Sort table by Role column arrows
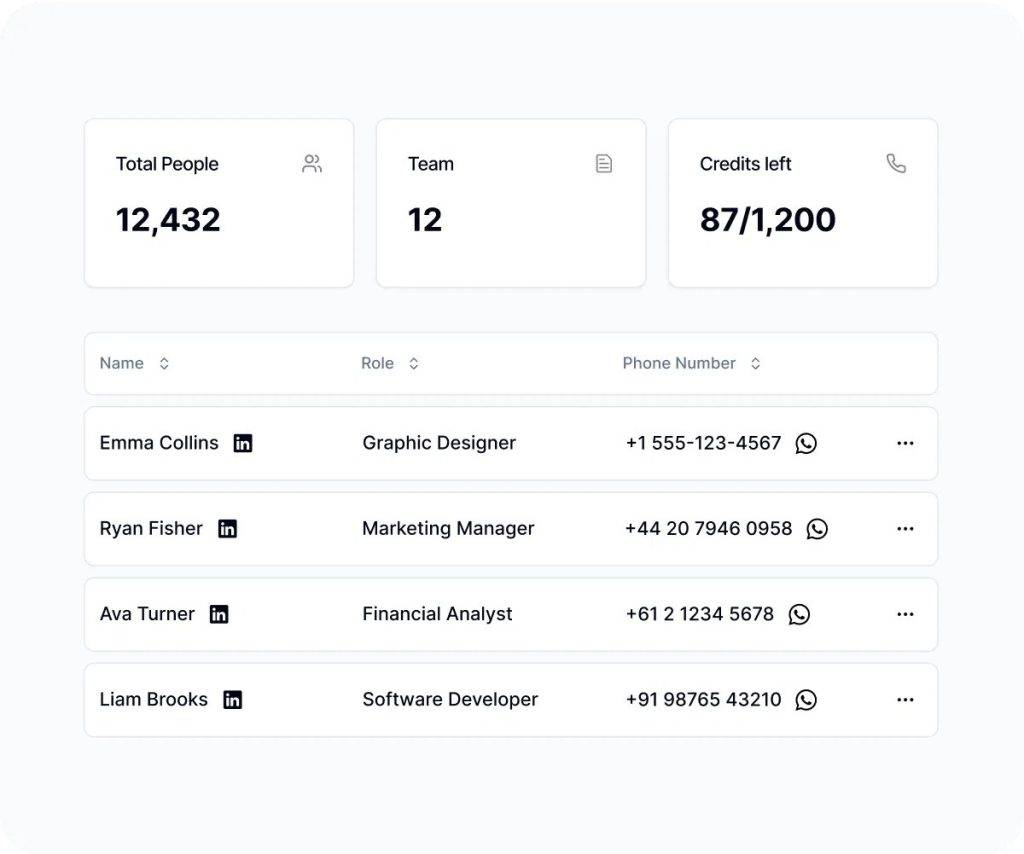This screenshot has width=1024, height=854. [x=414, y=364]
